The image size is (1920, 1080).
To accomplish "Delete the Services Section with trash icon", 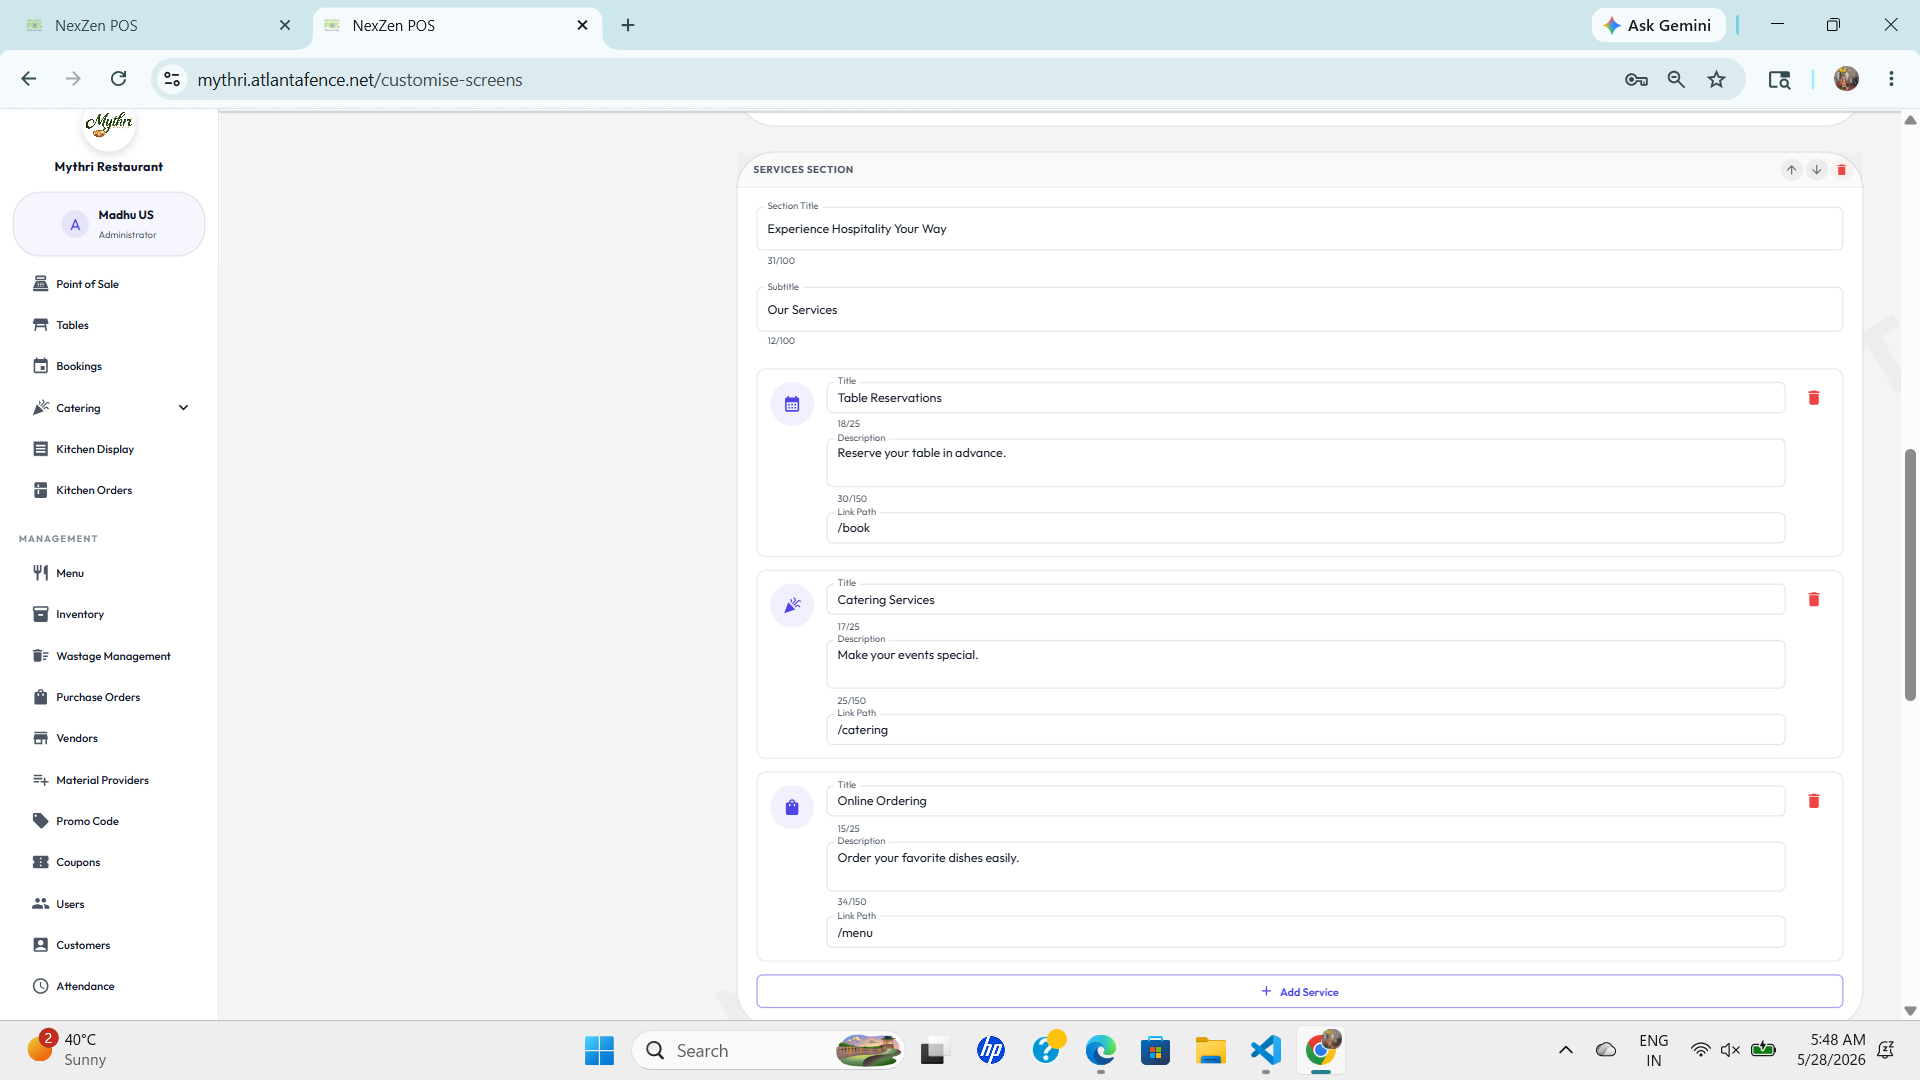I will click(1841, 170).
